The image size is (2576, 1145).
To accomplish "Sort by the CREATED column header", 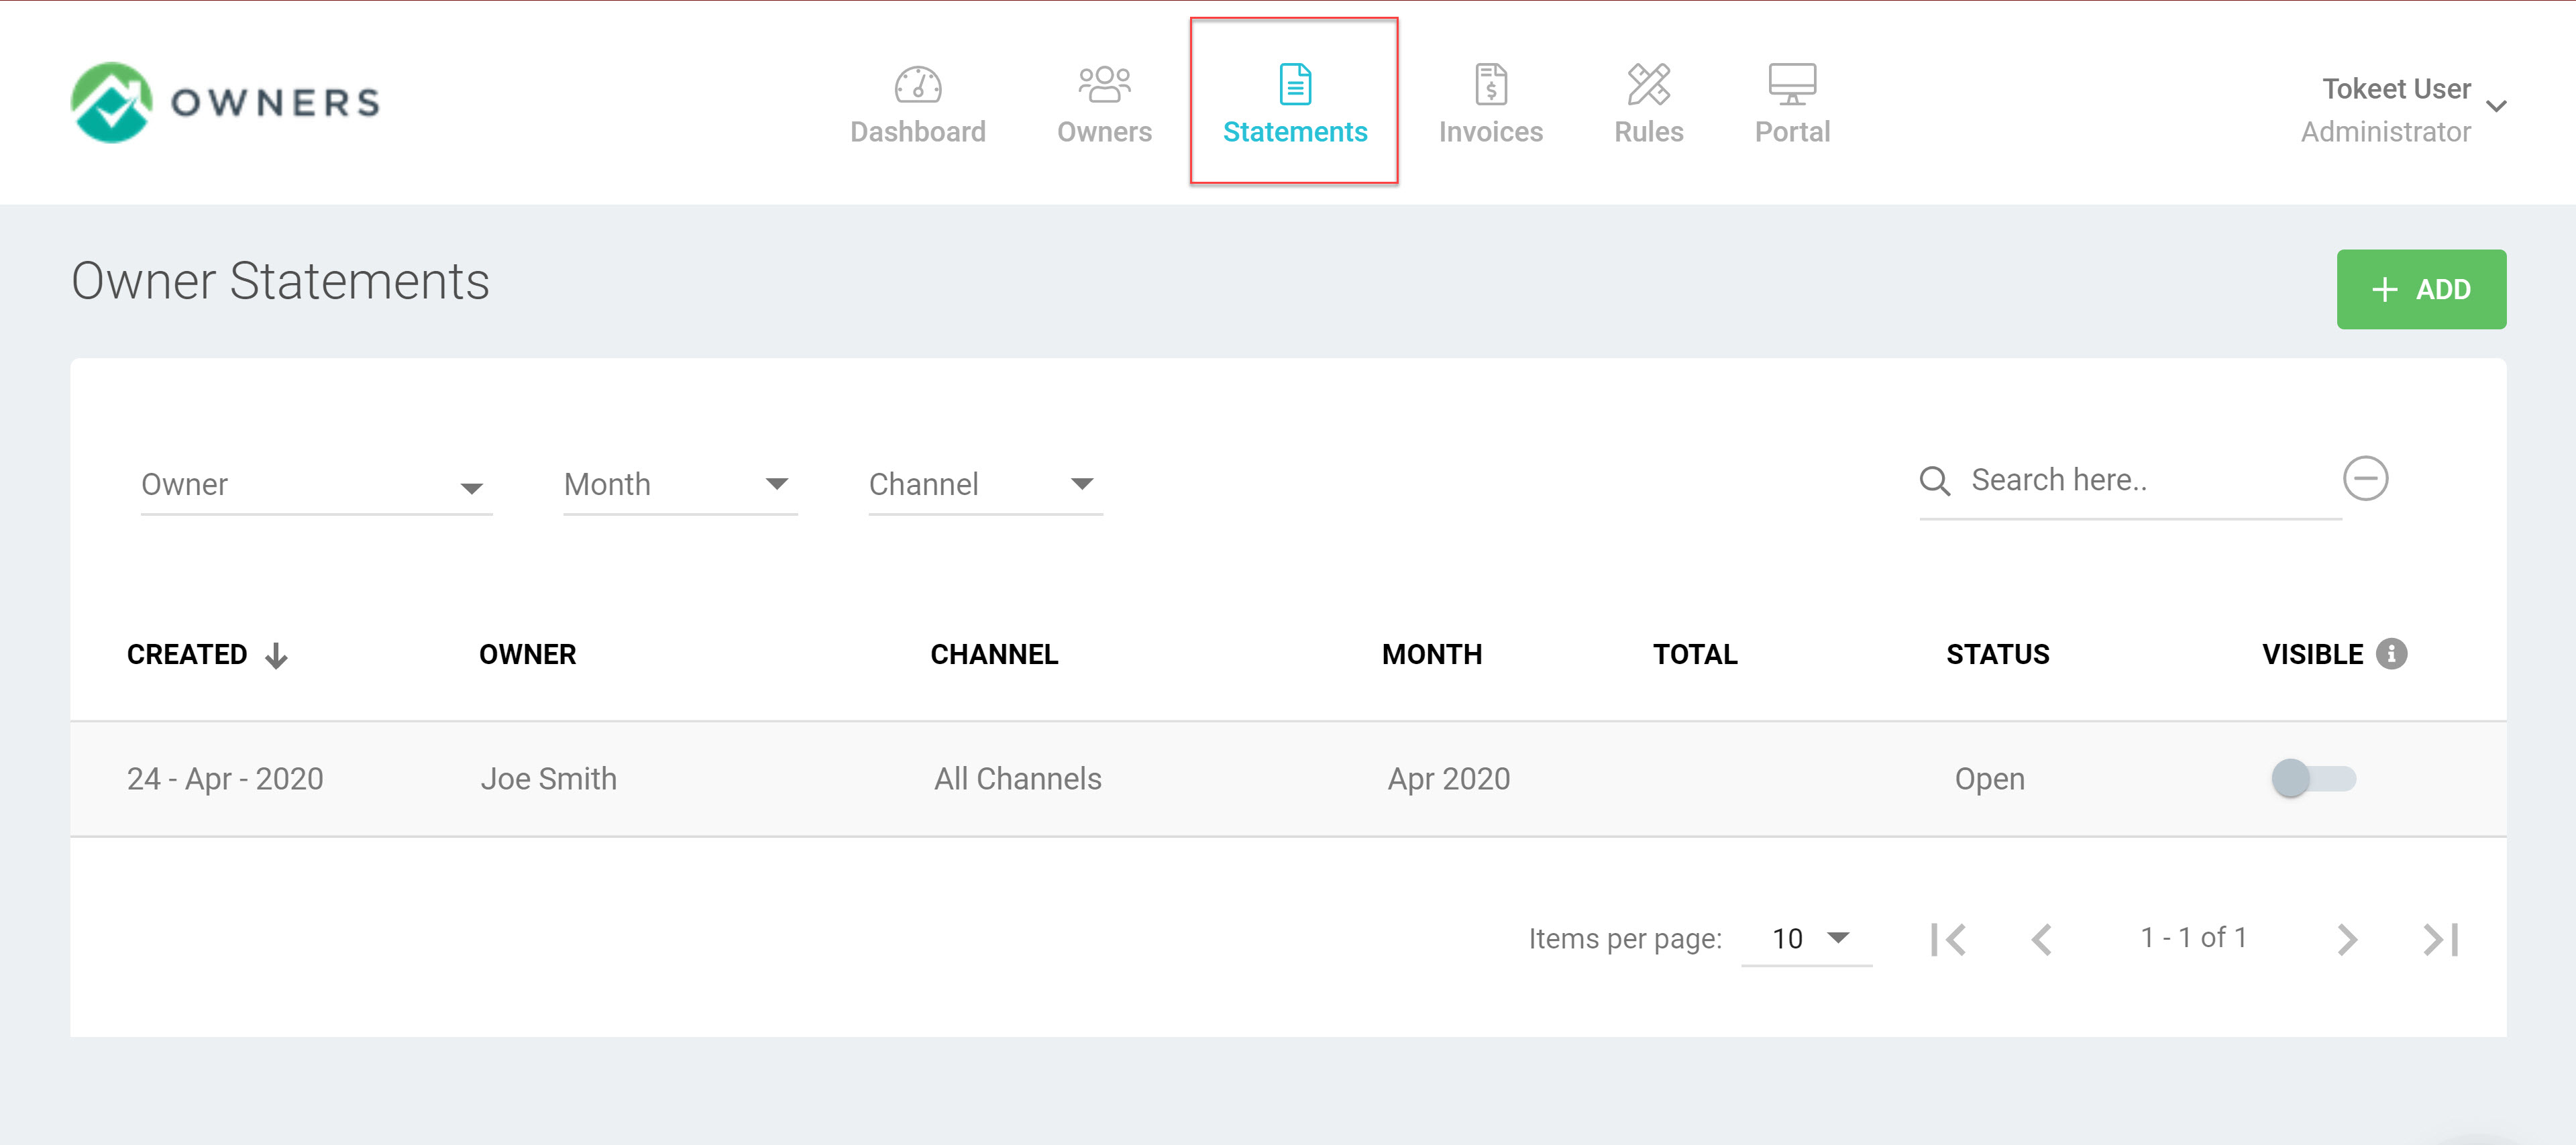I will tap(187, 655).
